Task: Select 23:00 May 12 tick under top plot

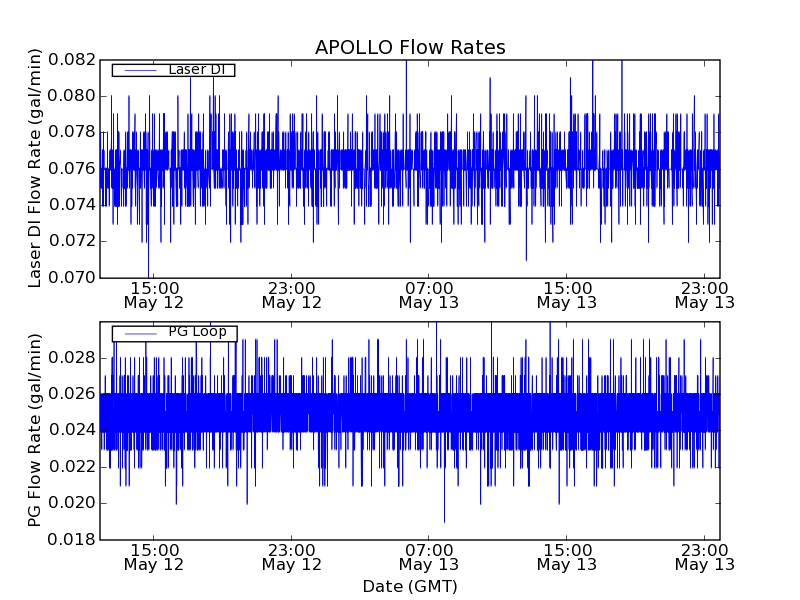Action: pyautogui.click(x=291, y=294)
